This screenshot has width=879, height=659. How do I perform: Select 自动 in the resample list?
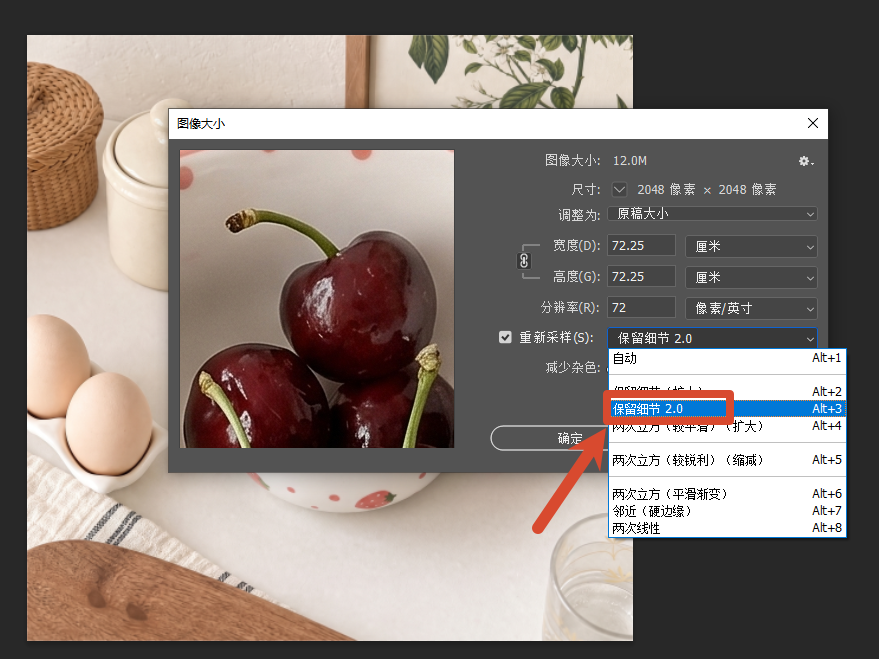[x=727, y=358]
